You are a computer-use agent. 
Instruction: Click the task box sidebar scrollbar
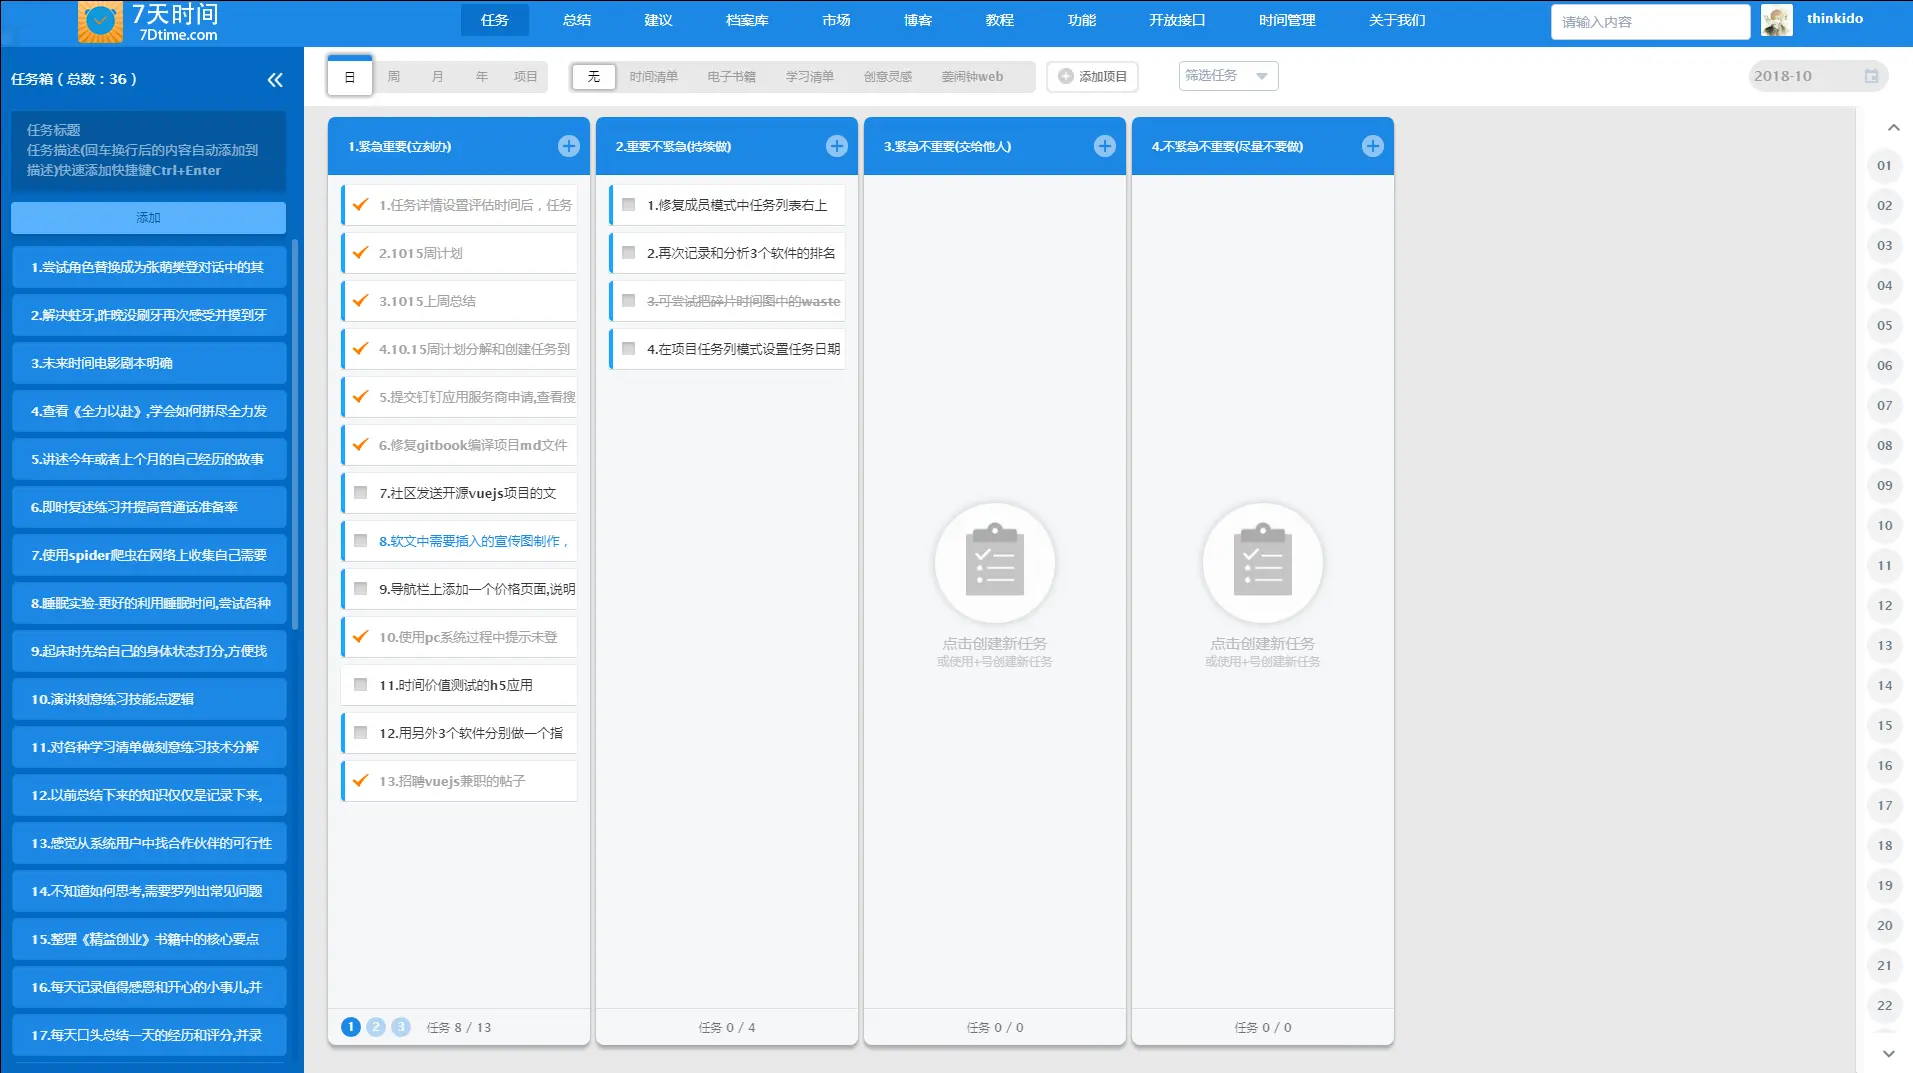coord(295,434)
